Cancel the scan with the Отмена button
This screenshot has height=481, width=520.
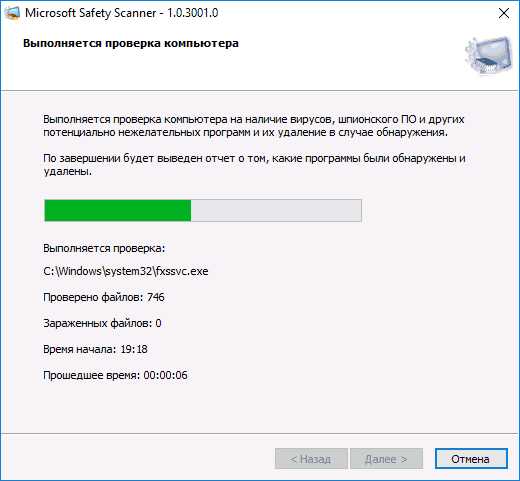pyautogui.click(x=471, y=459)
